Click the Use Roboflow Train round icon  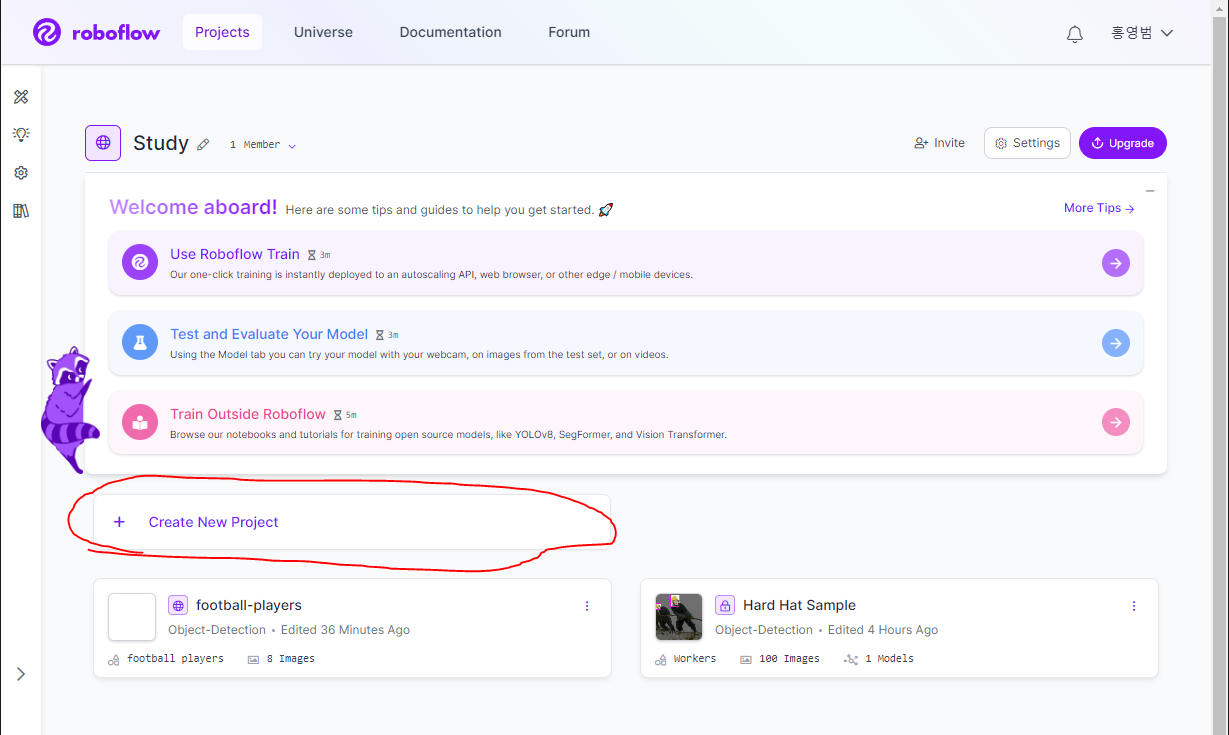tap(141, 263)
